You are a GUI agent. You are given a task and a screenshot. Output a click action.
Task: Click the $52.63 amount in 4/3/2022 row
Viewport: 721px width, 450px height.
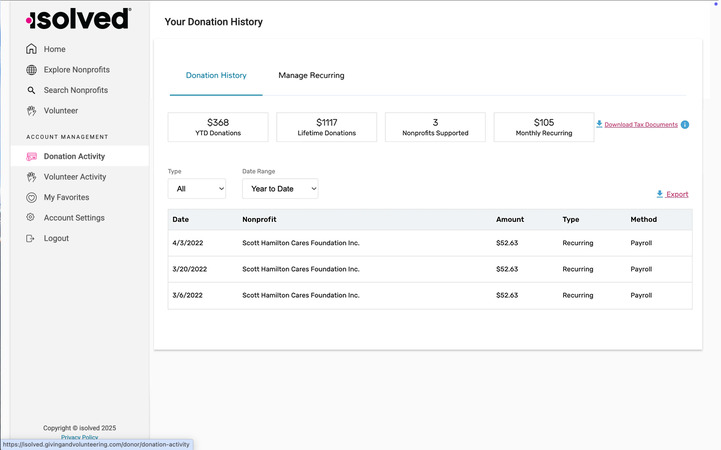507,243
